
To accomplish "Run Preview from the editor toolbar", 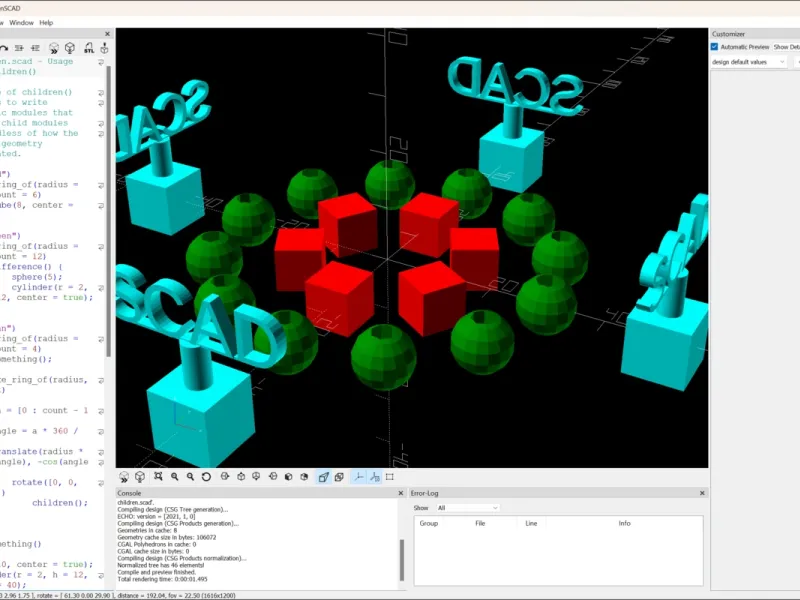I will [x=54, y=48].
